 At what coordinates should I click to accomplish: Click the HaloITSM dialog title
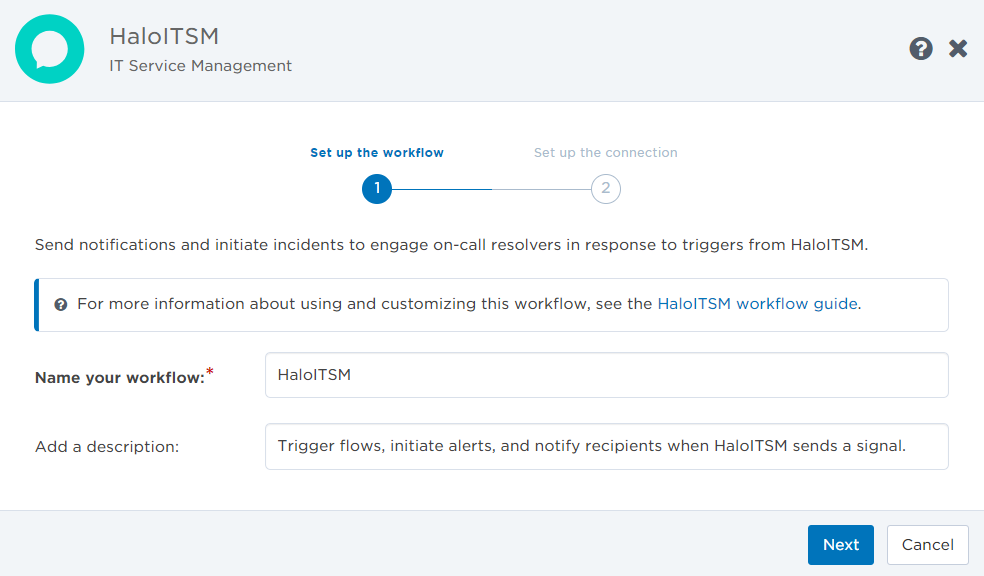163,36
